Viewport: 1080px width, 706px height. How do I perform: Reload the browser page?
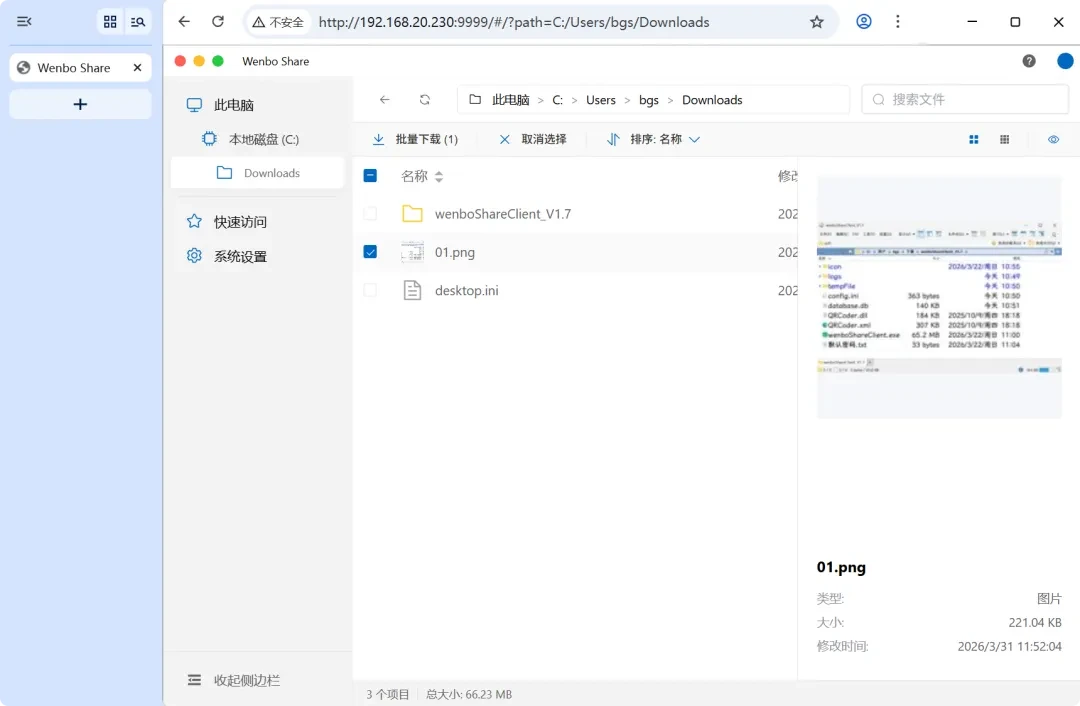pyautogui.click(x=218, y=22)
